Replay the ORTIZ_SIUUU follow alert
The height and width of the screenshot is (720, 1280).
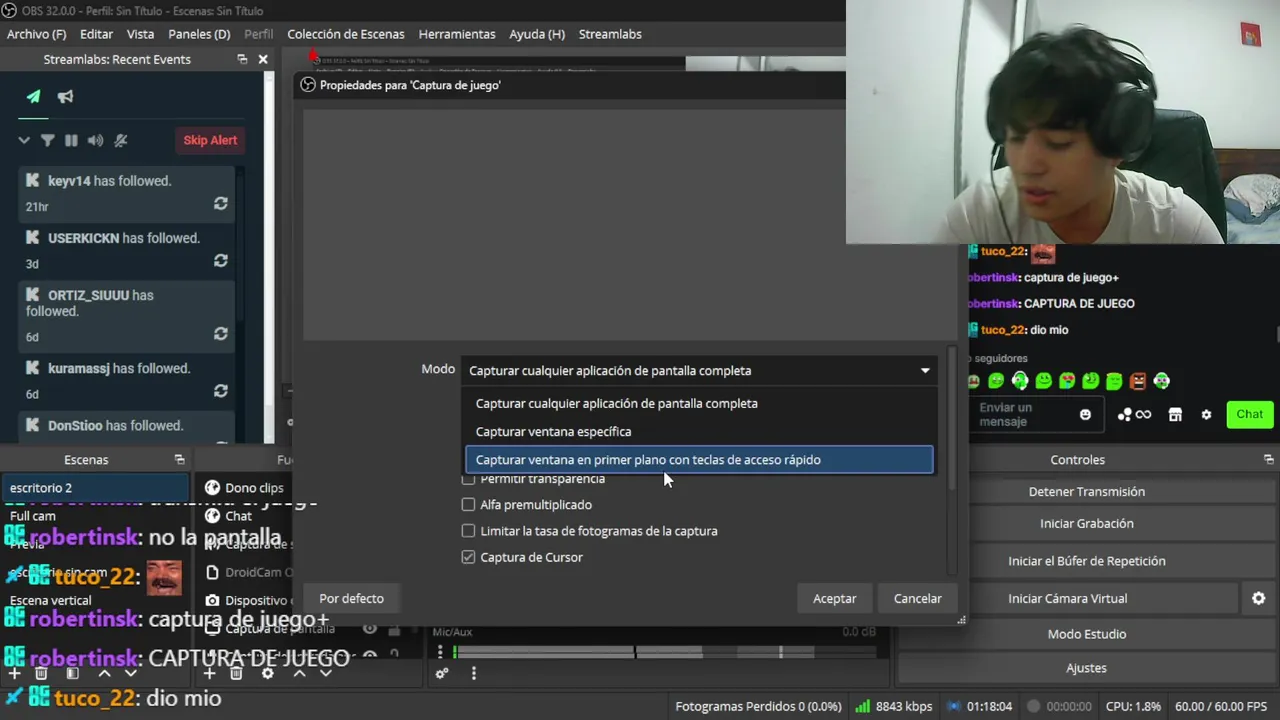[x=220, y=333]
